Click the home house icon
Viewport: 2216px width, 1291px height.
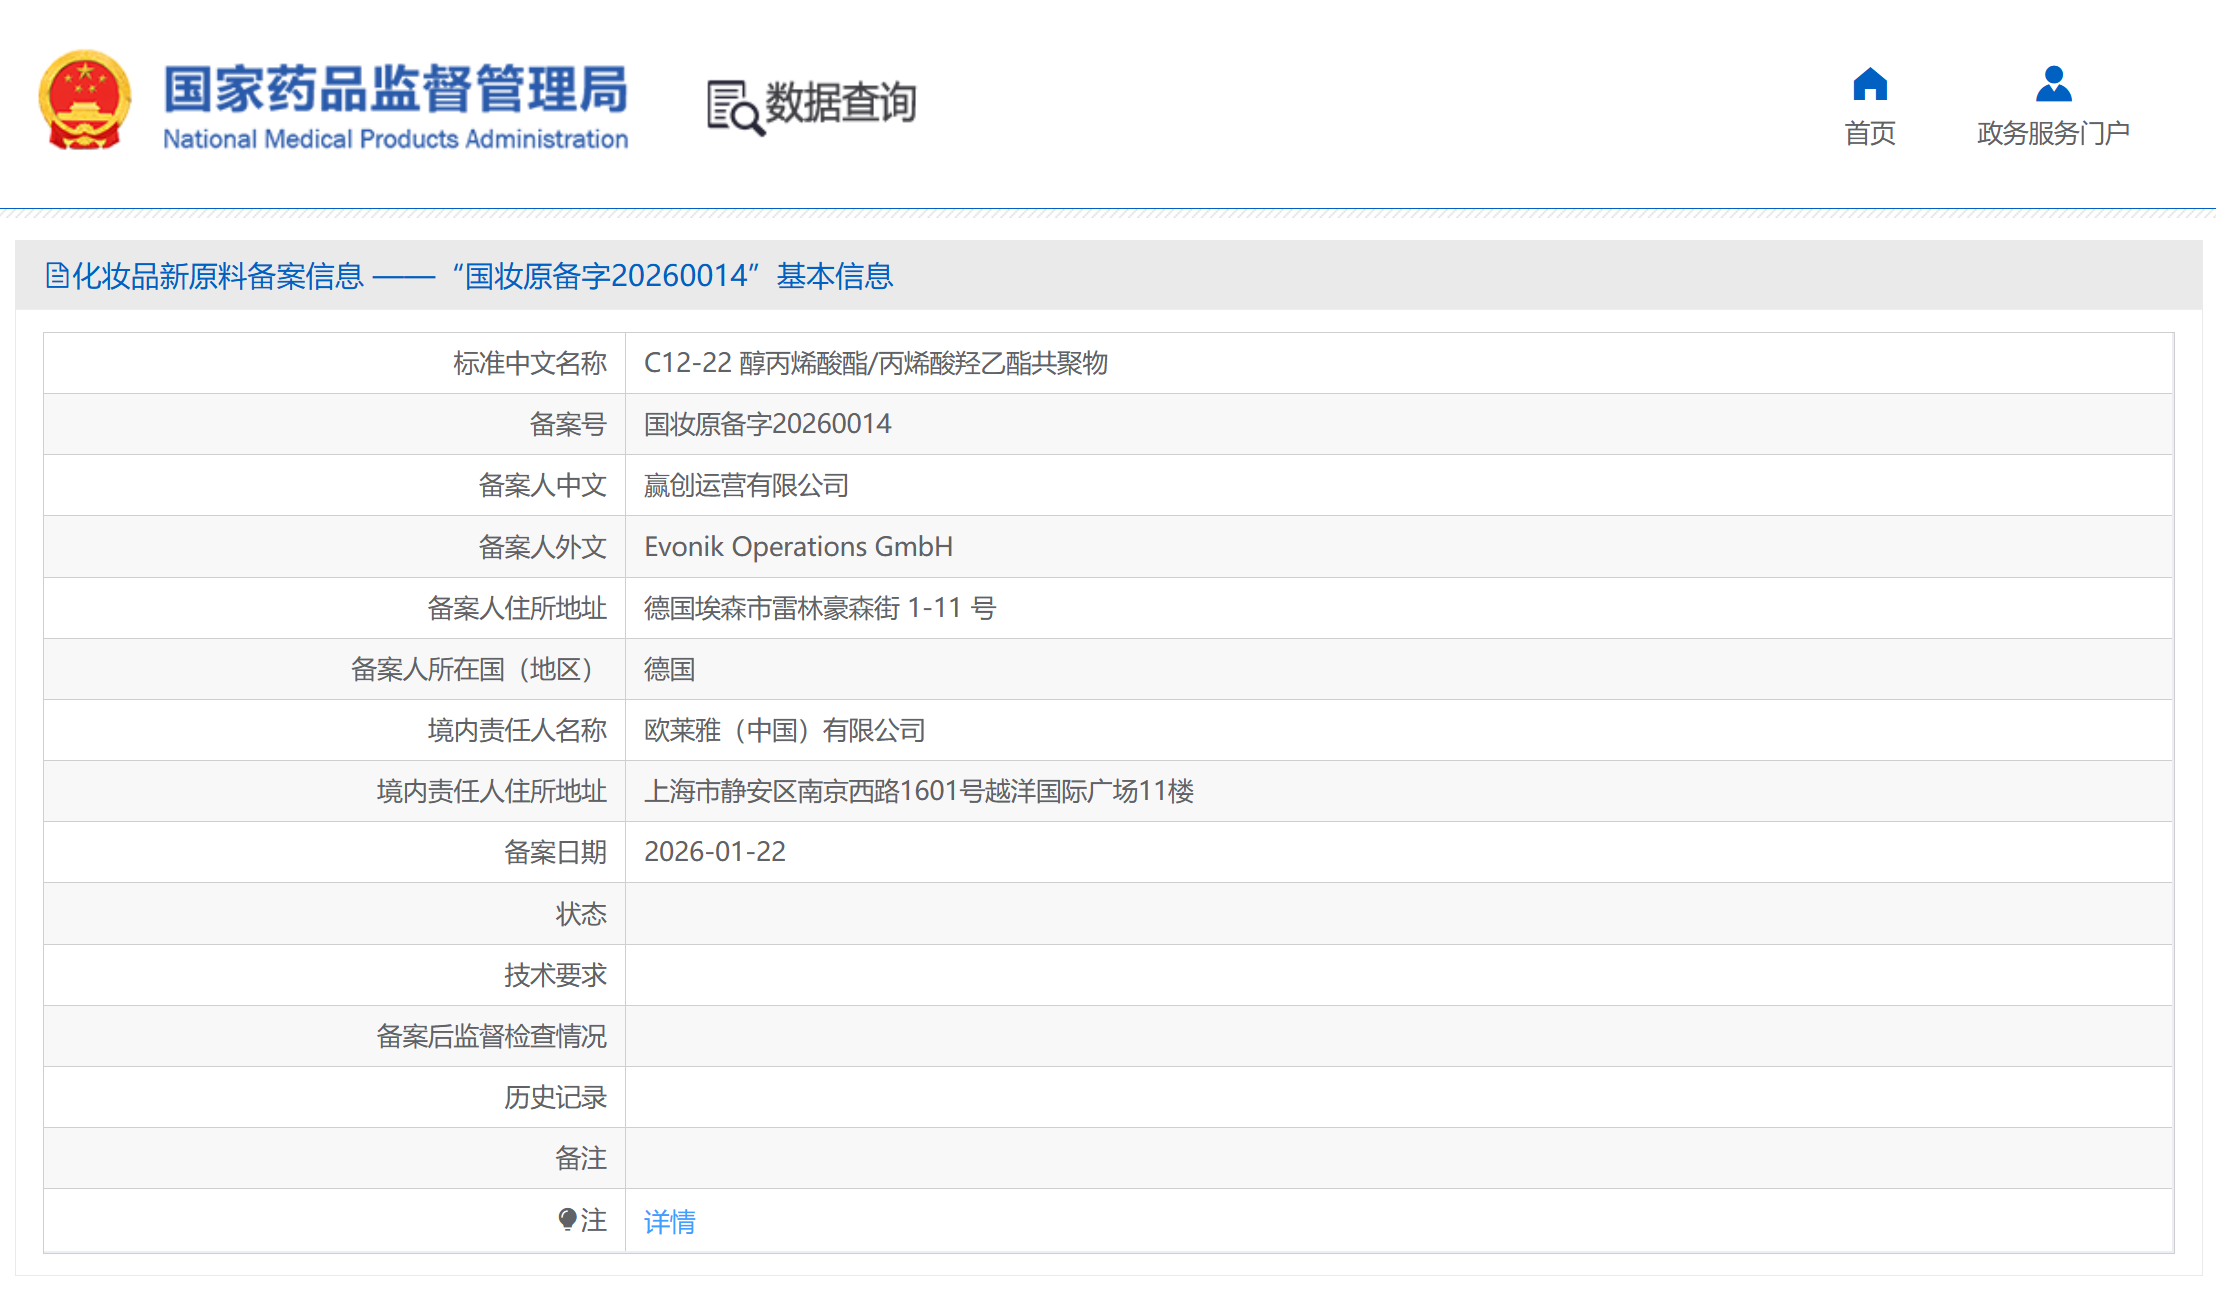click(1869, 84)
